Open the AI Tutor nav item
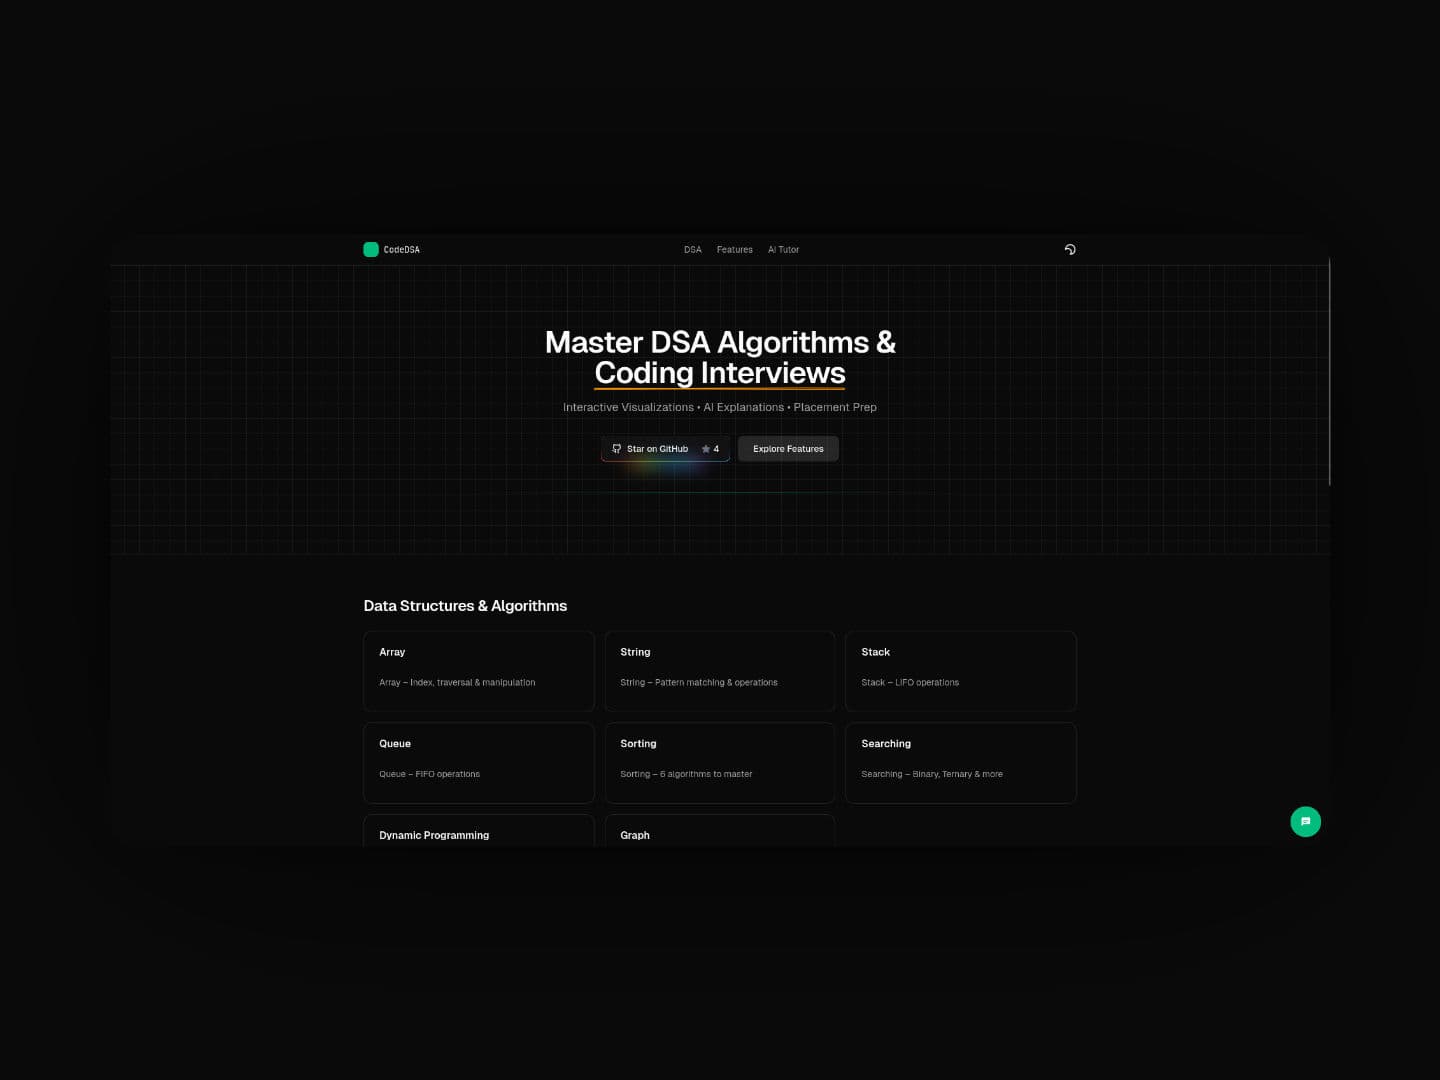This screenshot has height=1080, width=1440. pos(783,250)
